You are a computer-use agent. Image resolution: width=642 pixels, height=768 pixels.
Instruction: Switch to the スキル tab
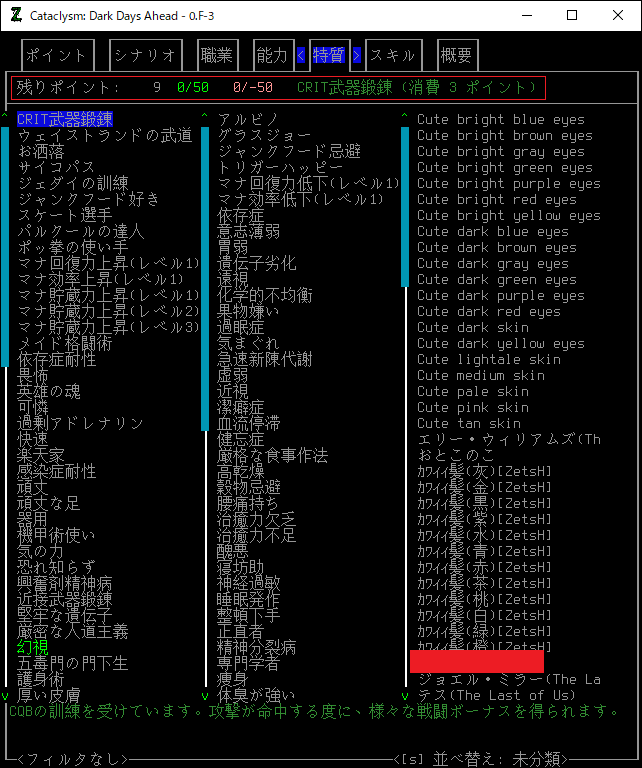pos(392,56)
